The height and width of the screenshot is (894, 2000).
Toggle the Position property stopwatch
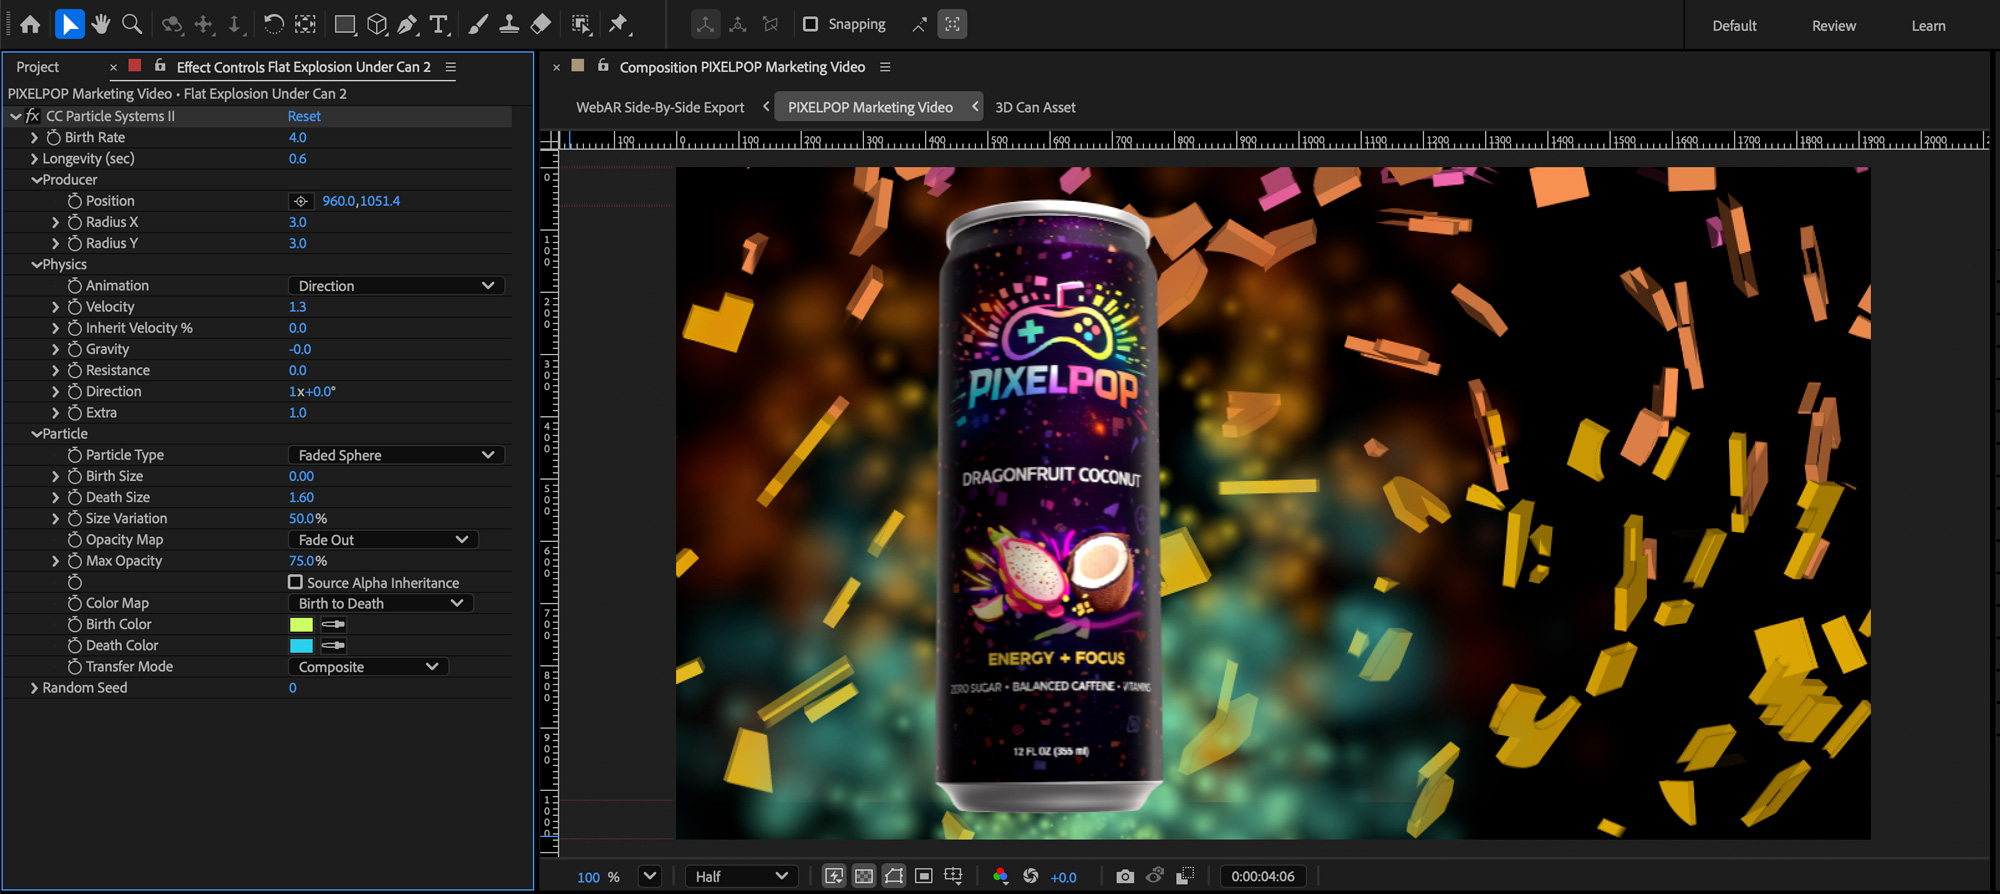tap(75, 201)
